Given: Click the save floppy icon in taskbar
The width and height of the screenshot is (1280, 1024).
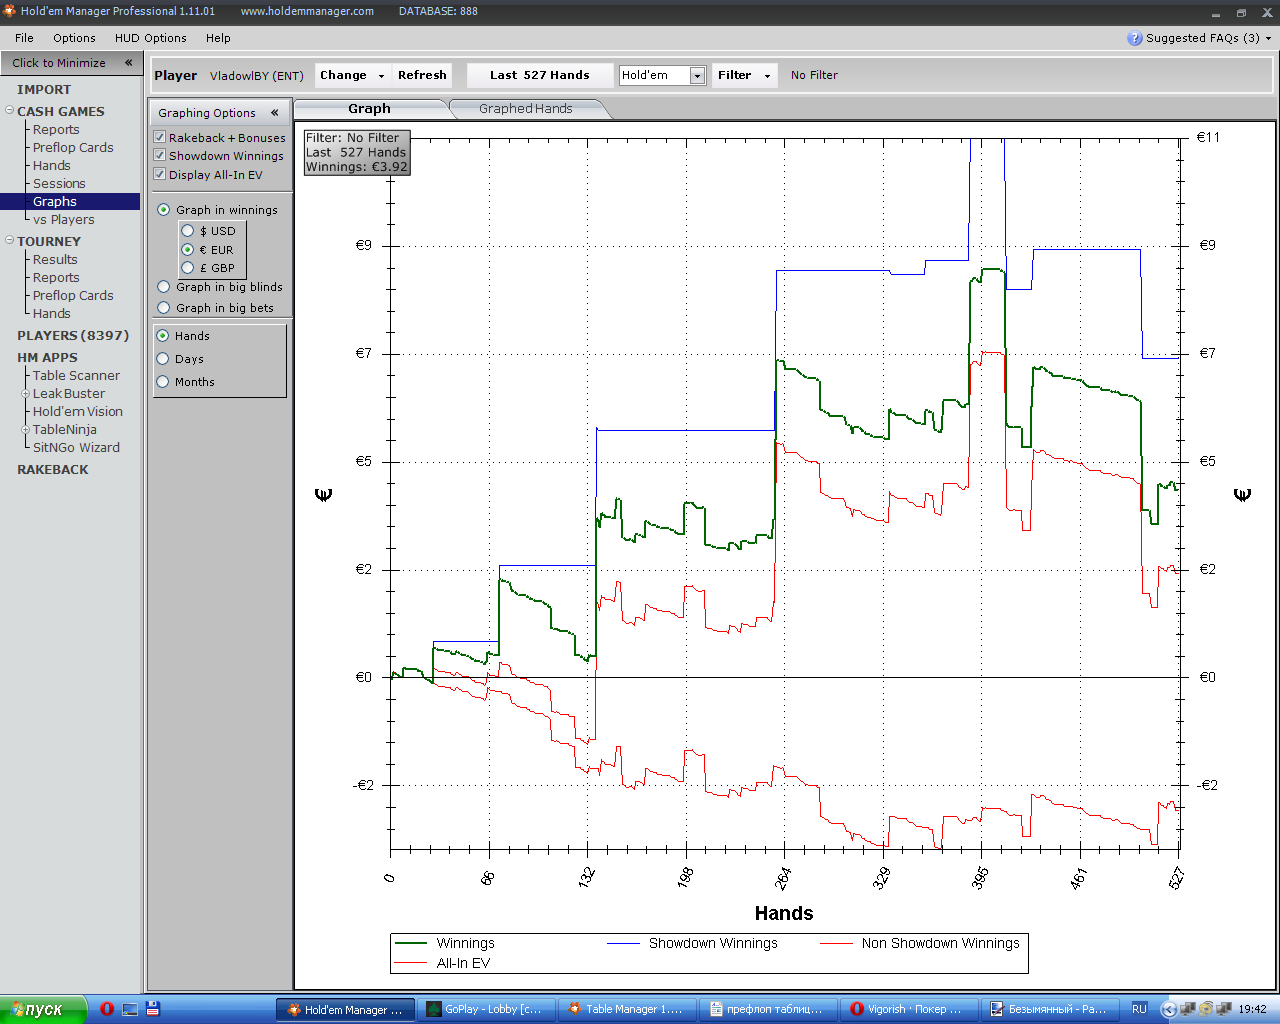Looking at the screenshot, I should [153, 1009].
